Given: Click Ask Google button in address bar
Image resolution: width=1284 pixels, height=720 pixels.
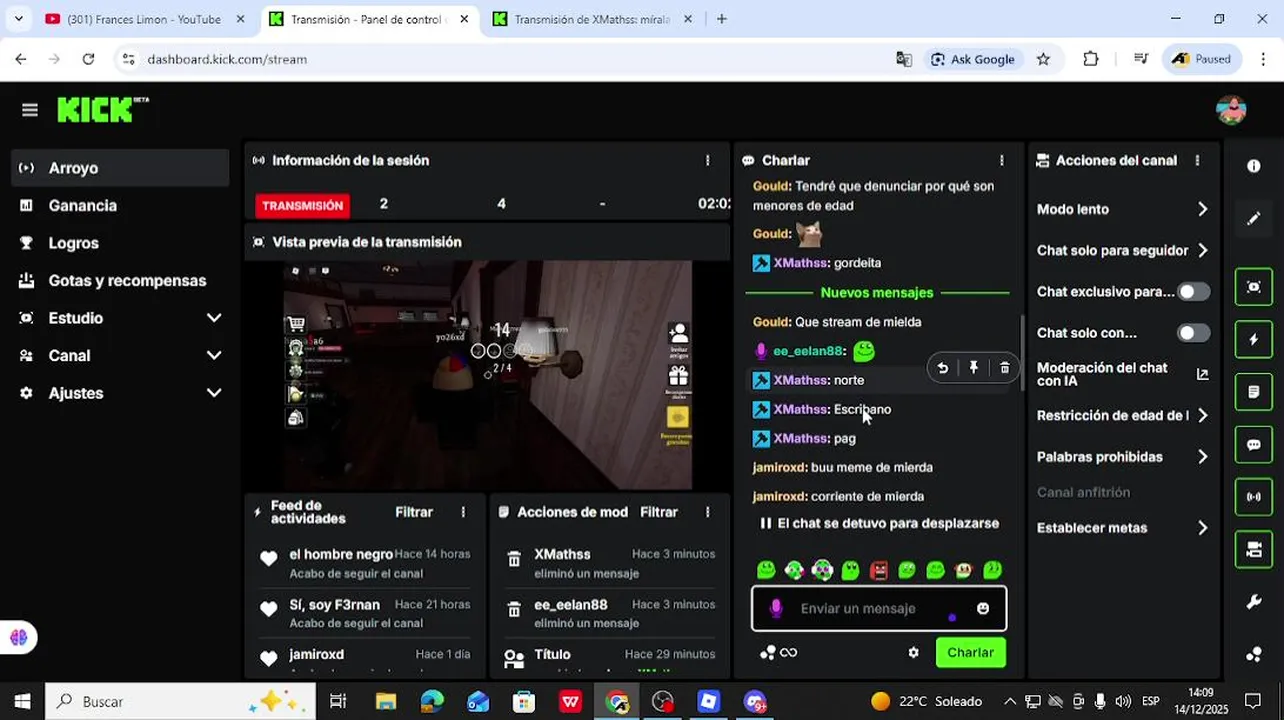Looking at the screenshot, I should click(x=973, y=59).
